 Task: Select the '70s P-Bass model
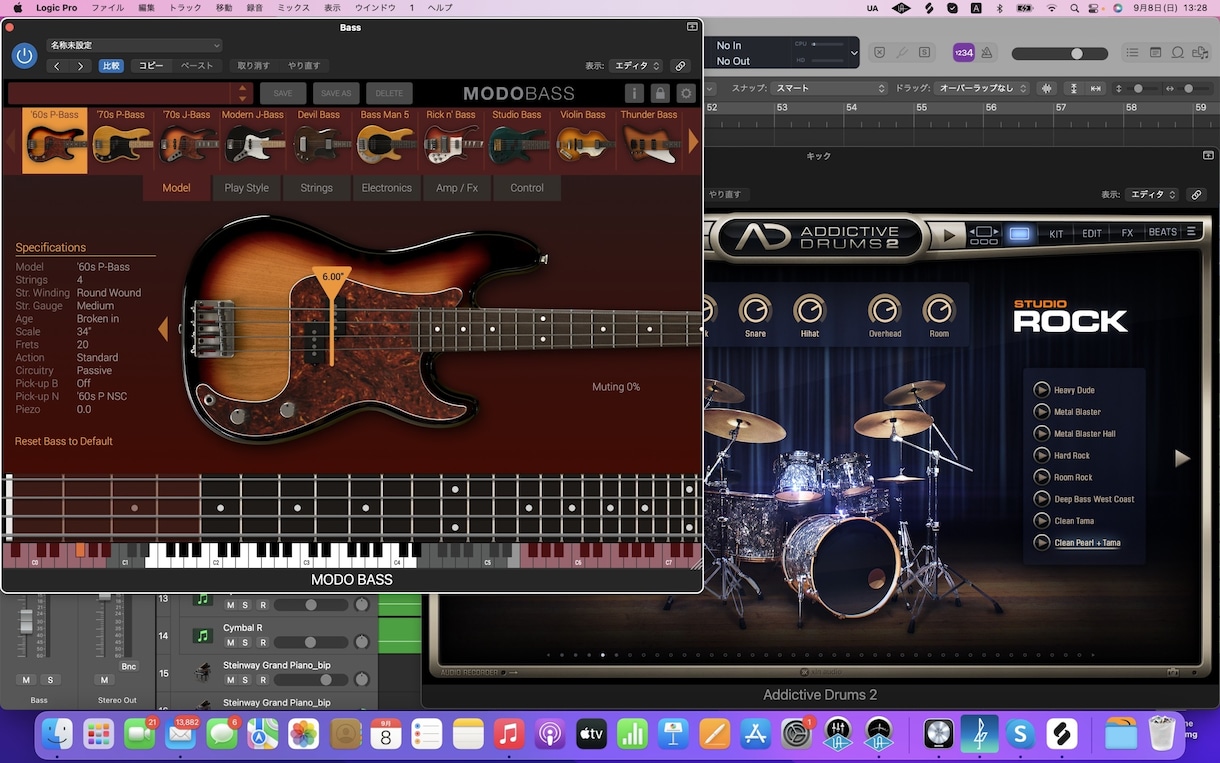click(120, 141)
